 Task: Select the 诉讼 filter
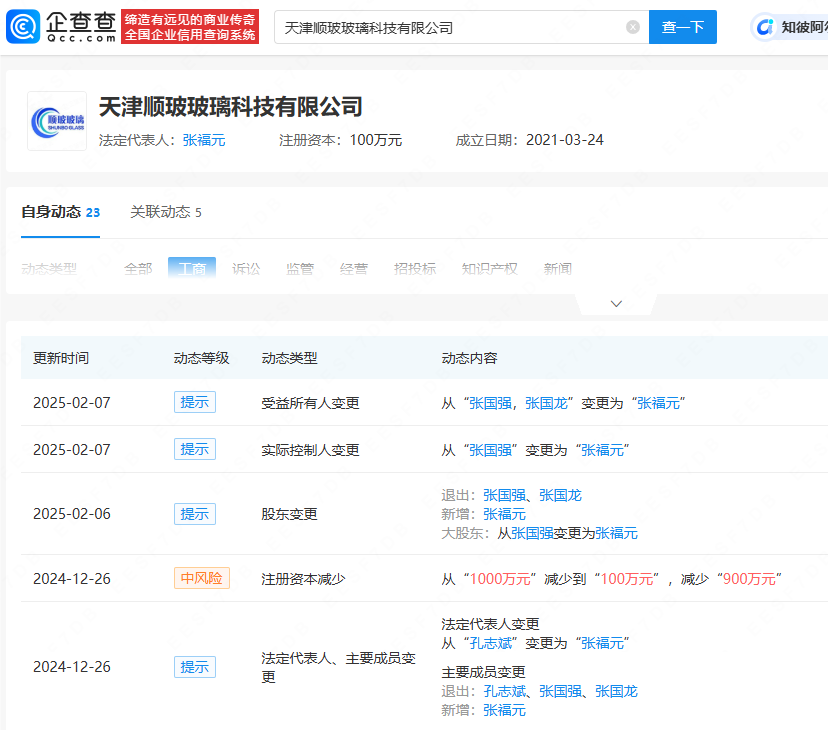pyautogui.click(x=246, y=269)
